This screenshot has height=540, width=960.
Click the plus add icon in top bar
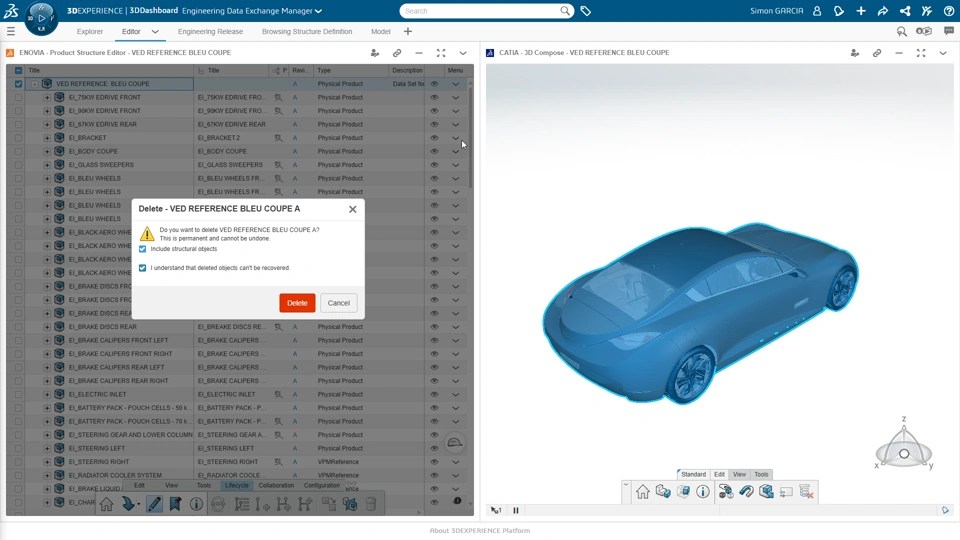coord(861,11)
